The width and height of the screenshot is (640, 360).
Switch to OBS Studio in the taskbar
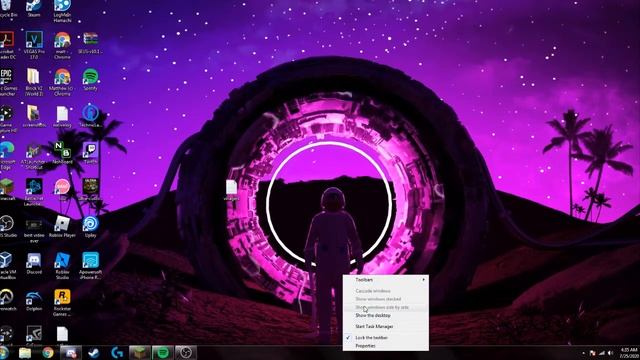click(186, 353)
